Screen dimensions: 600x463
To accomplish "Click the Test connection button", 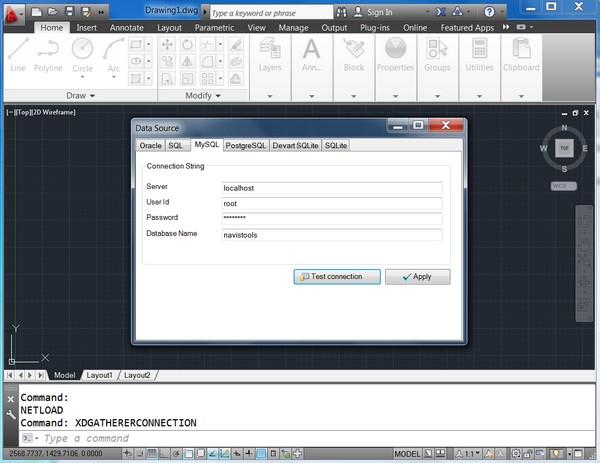I will 337,277.
